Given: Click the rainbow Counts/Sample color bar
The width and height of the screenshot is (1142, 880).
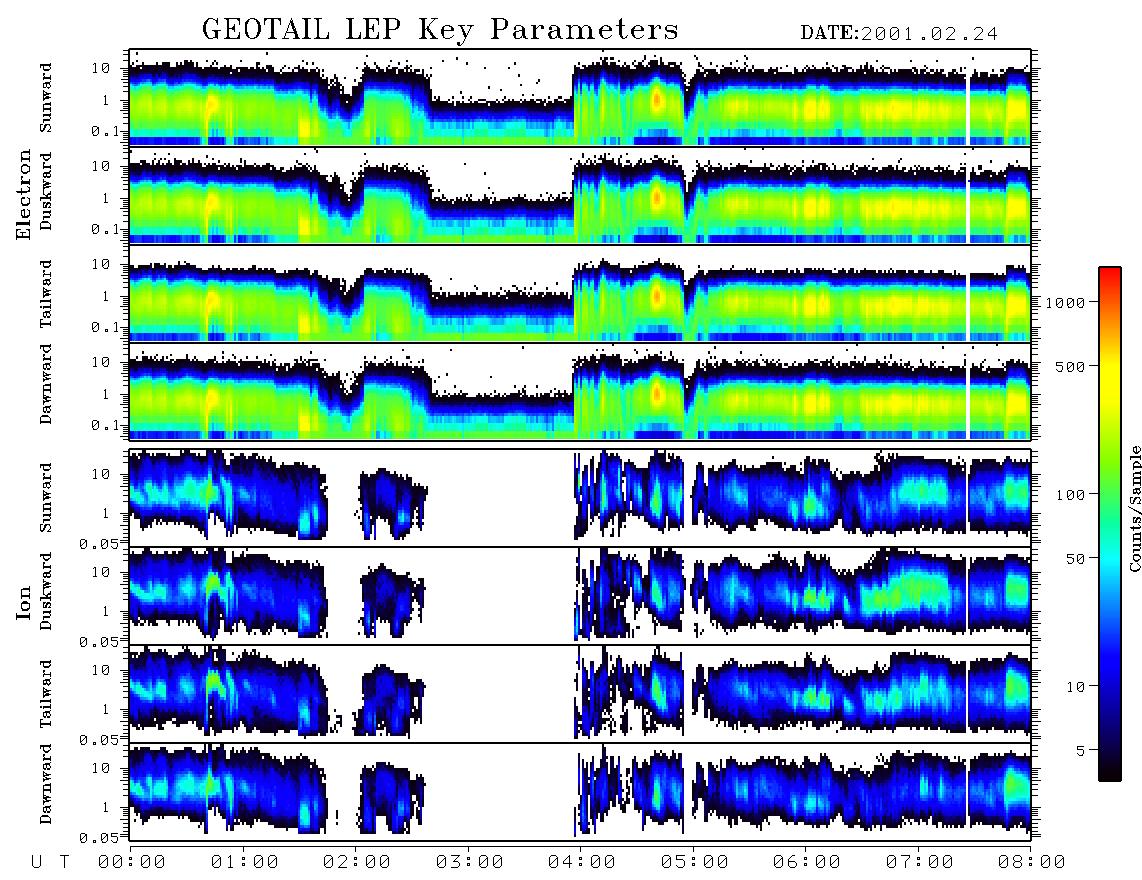Looking at the screenshot, I should point(1110,524).
